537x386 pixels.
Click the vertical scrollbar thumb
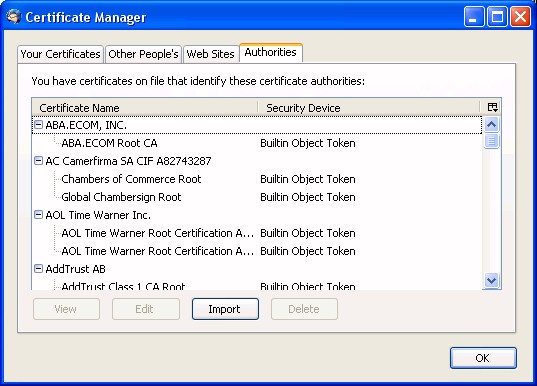[491, 141]
